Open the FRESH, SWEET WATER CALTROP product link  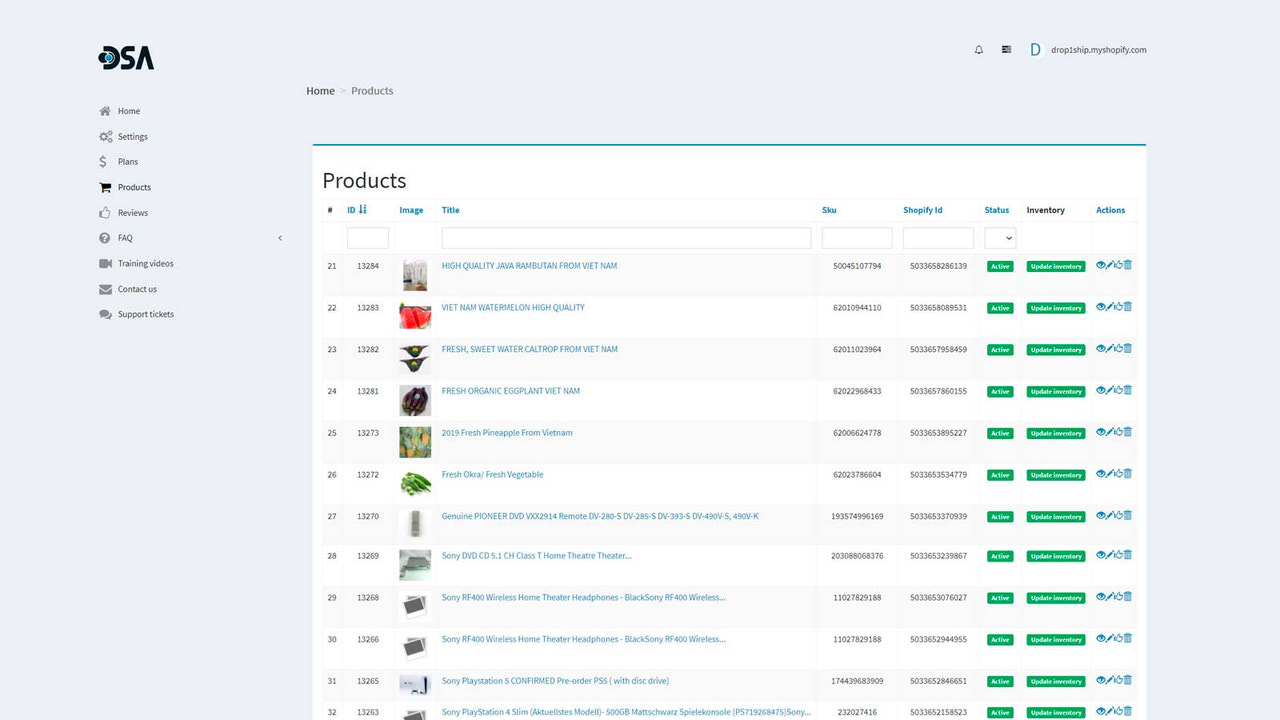pyautogui.click(x=529, y=349)
